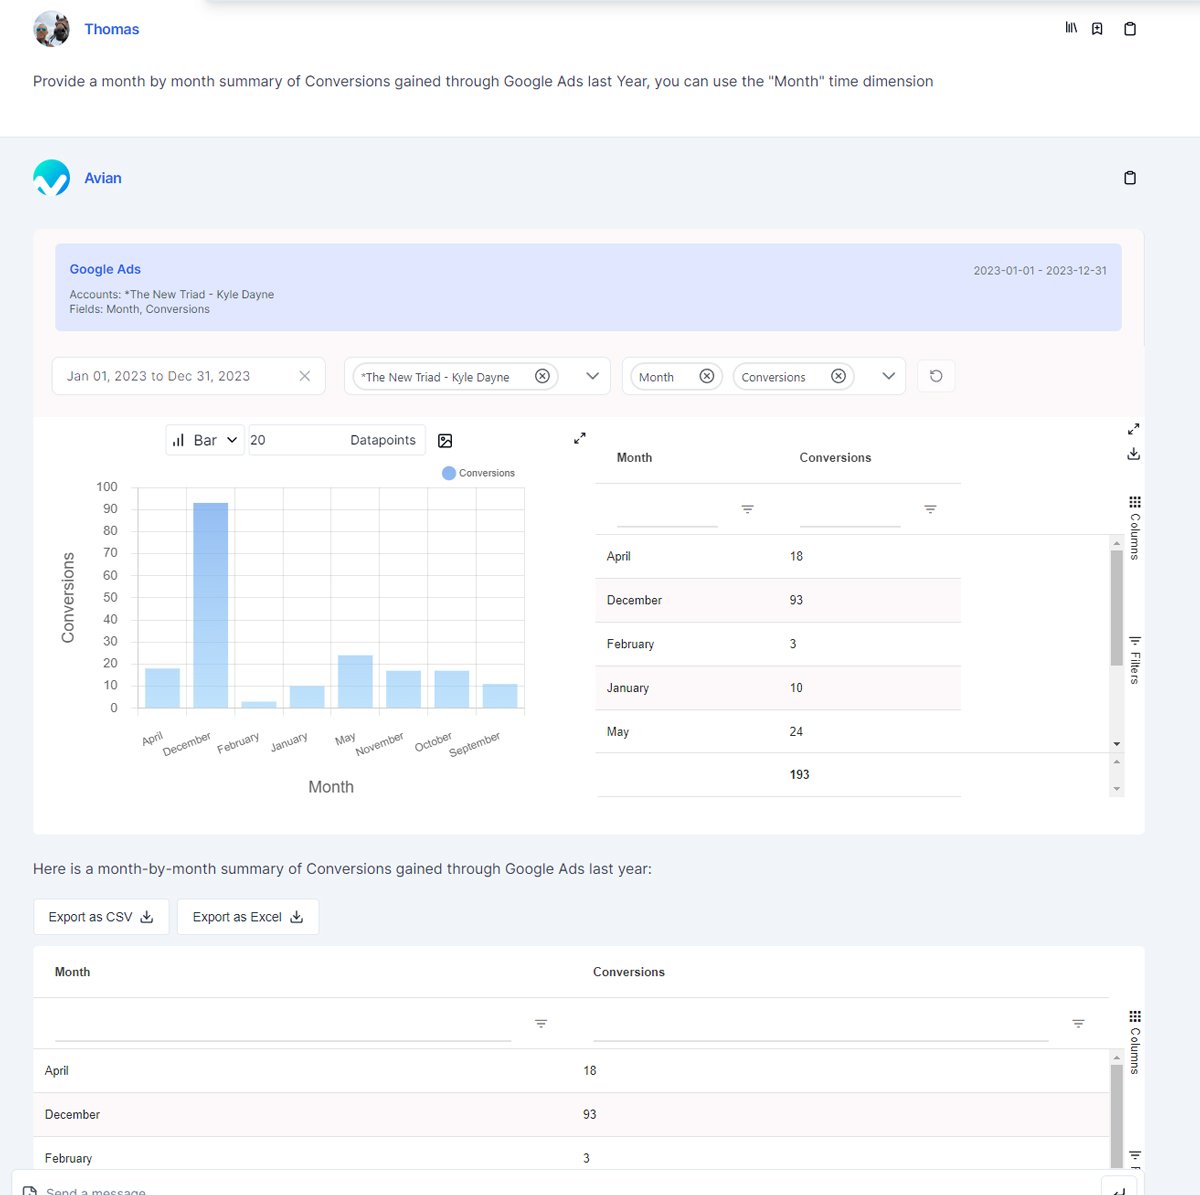1200x1195 pixels.
Task: Open the Bar chart type dropdown
Action: coord(205,440)
